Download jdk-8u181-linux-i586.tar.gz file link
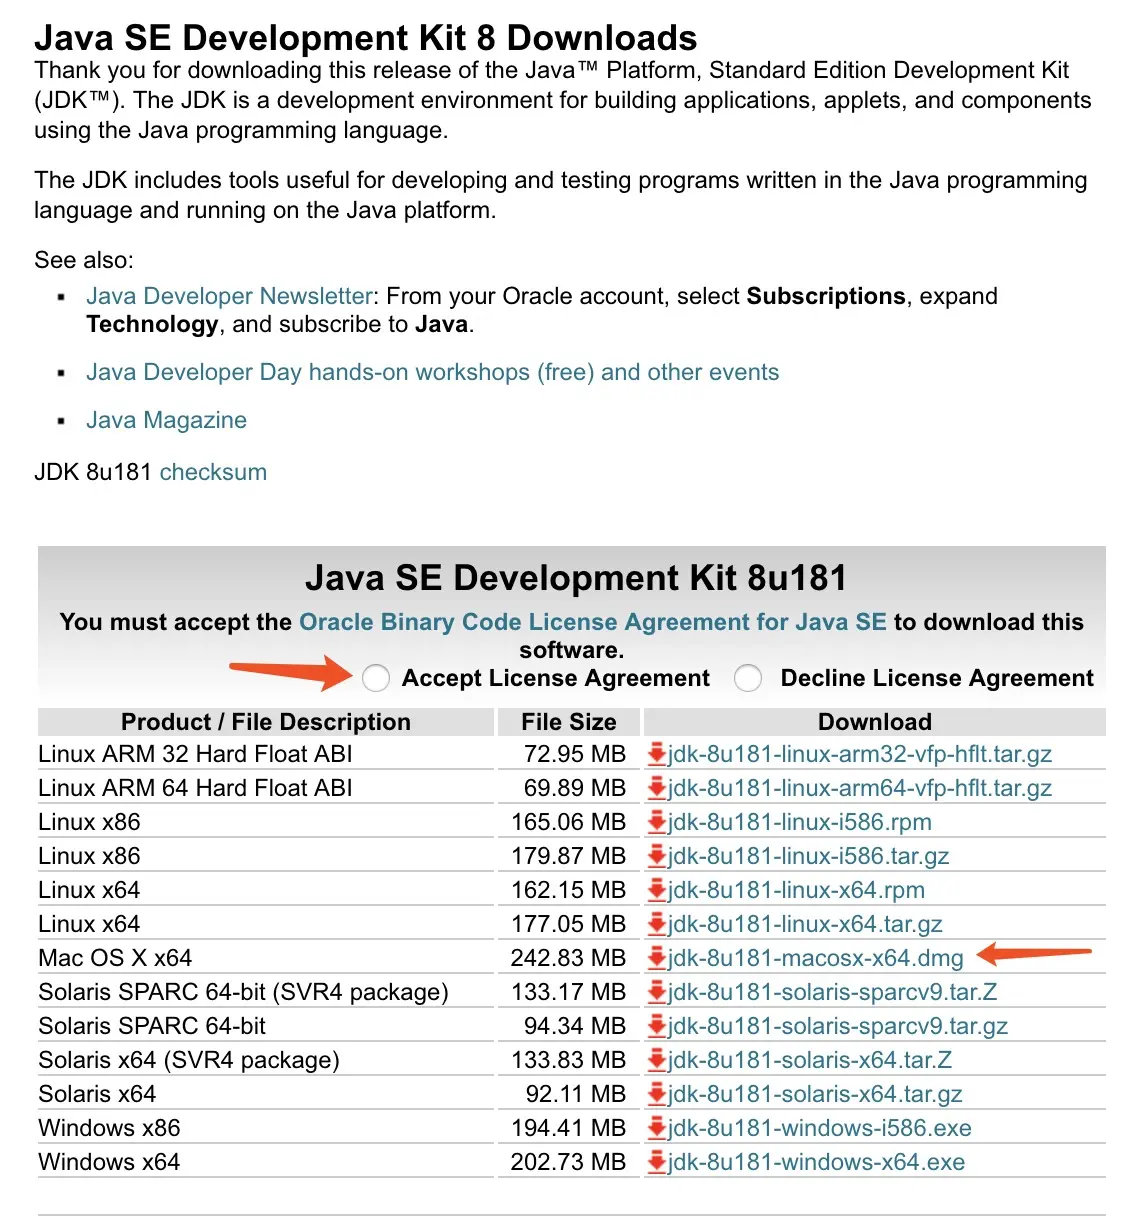The image size is (1140, 1216). point(809,856)
